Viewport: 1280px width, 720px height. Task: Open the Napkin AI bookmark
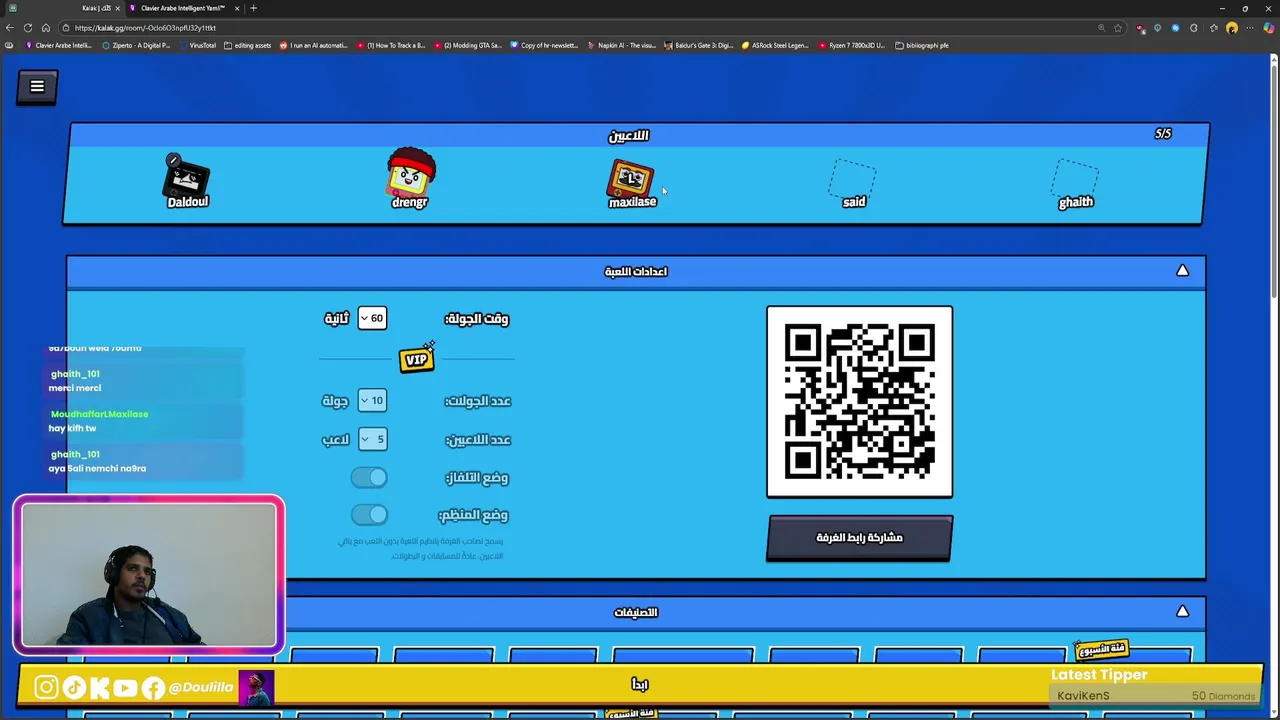(x=622, y=45)
